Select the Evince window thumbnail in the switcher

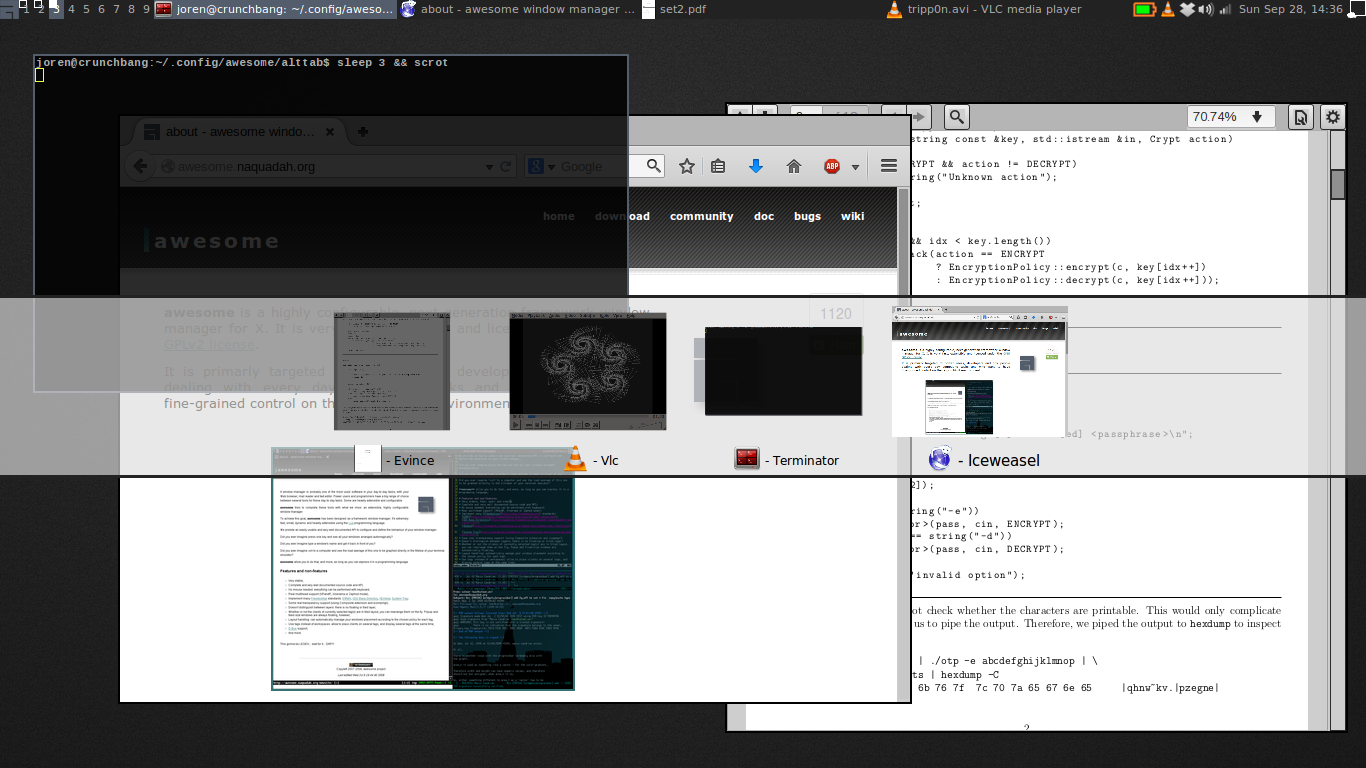(x=392, y=370)
